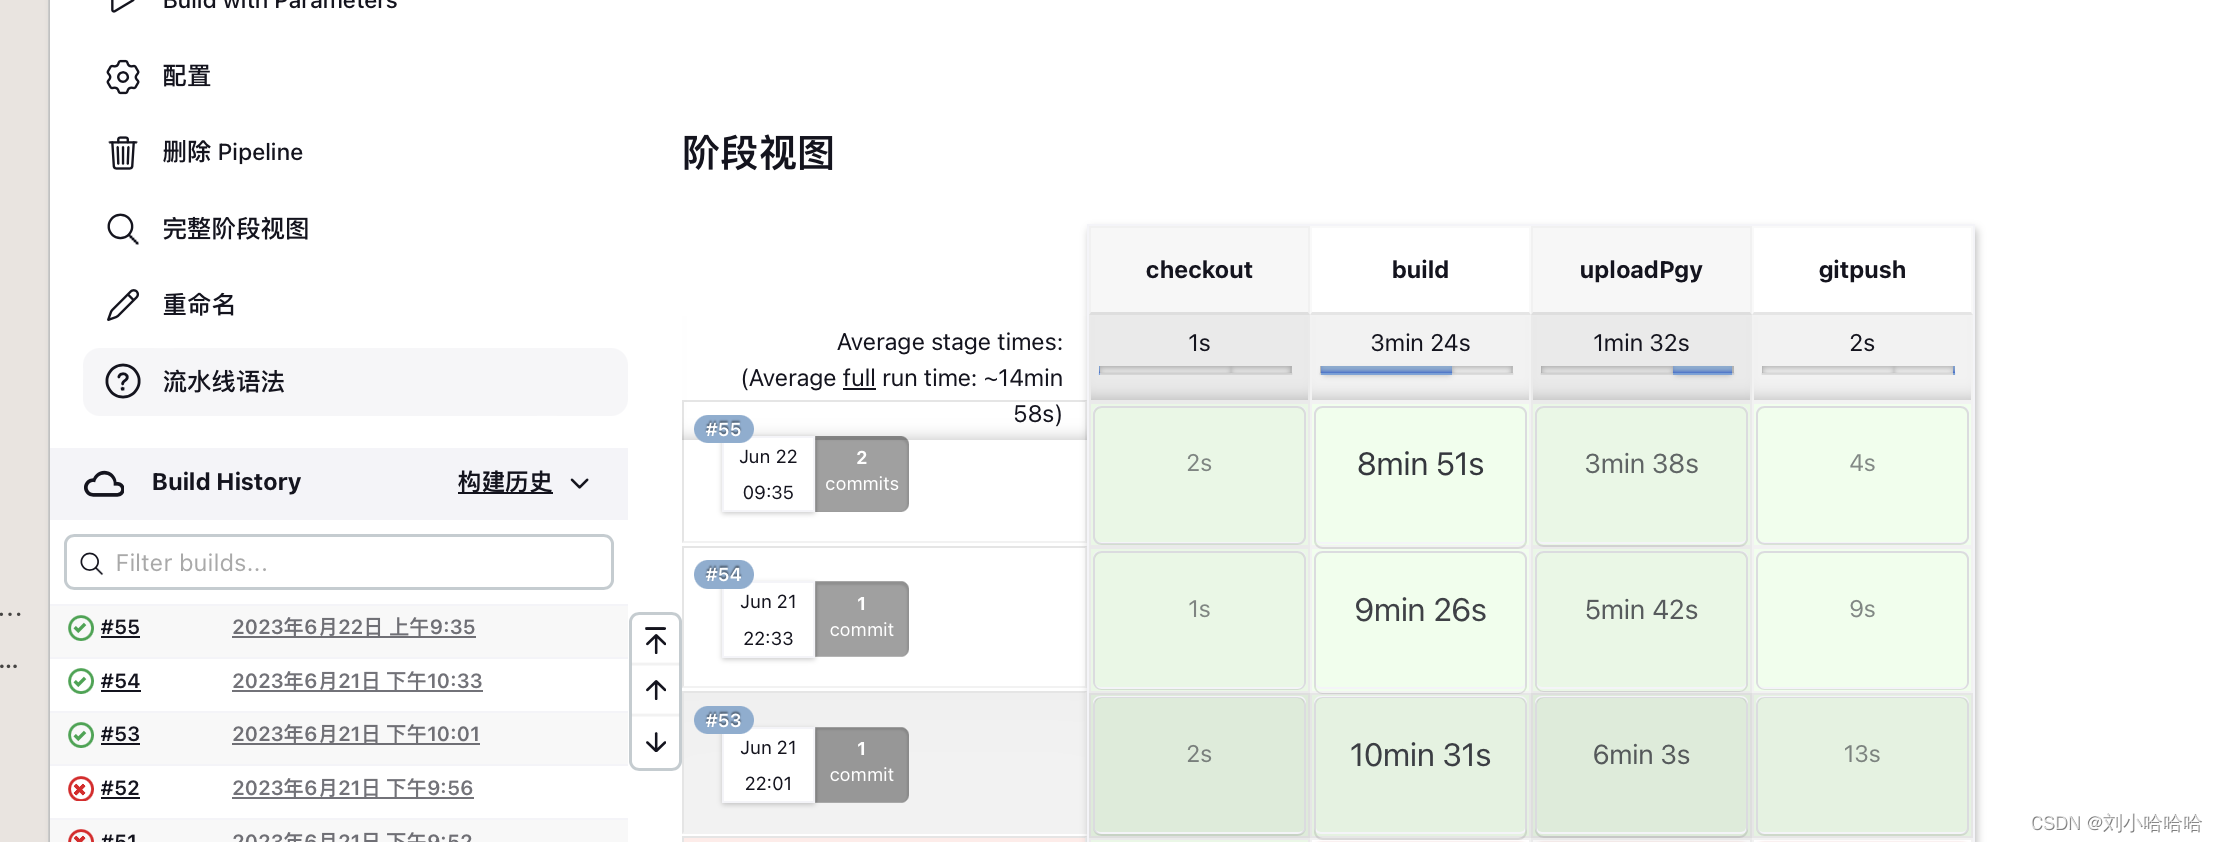Click the success status icon of build #53
This screenshot has width=2218, height=842.
[x=81, y=735]
